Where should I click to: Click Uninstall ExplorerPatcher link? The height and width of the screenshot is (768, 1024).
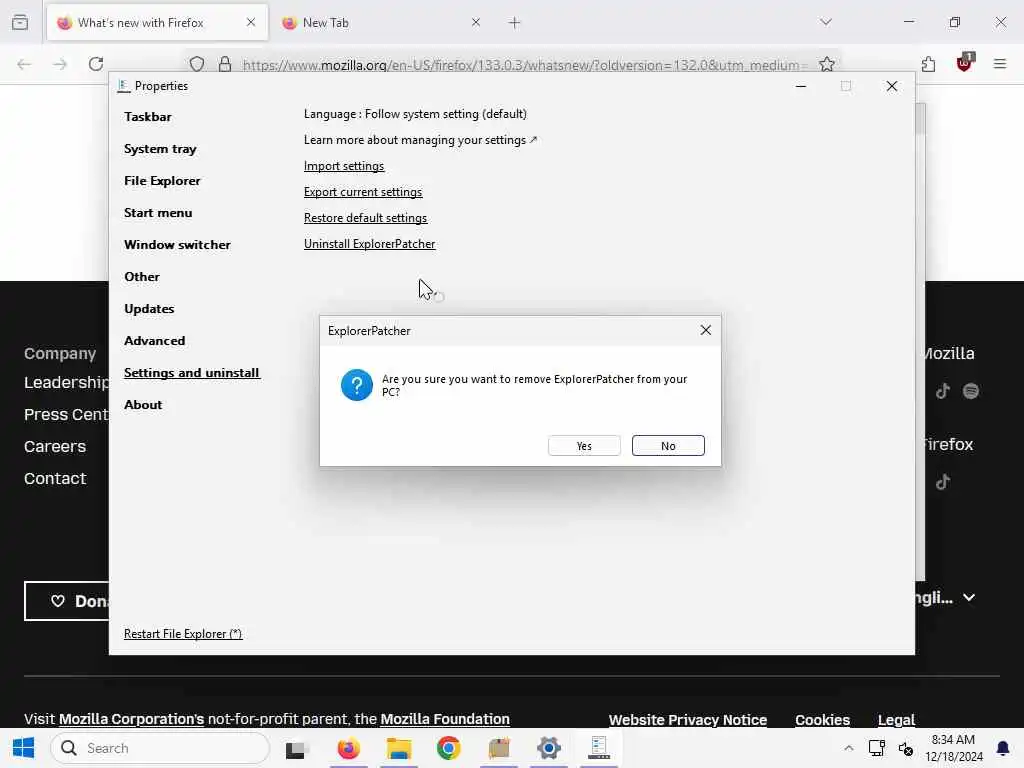(x=370, y=244)
